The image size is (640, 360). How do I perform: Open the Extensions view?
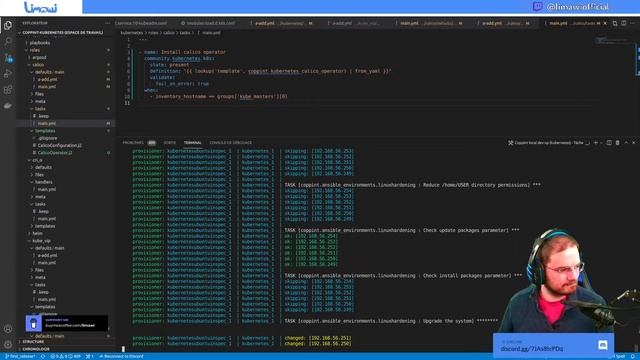click(x=8, y=89)
